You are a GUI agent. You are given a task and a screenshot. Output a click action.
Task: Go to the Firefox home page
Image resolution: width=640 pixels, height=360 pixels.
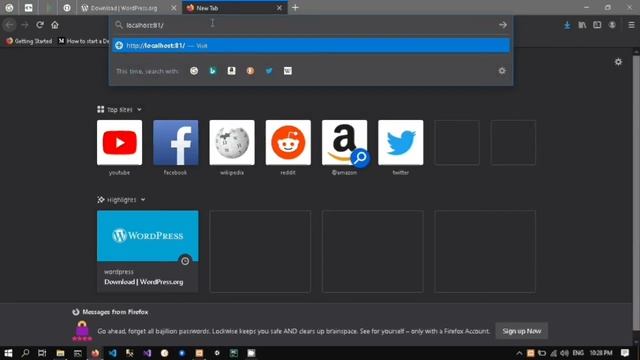(x=55, y=25)
